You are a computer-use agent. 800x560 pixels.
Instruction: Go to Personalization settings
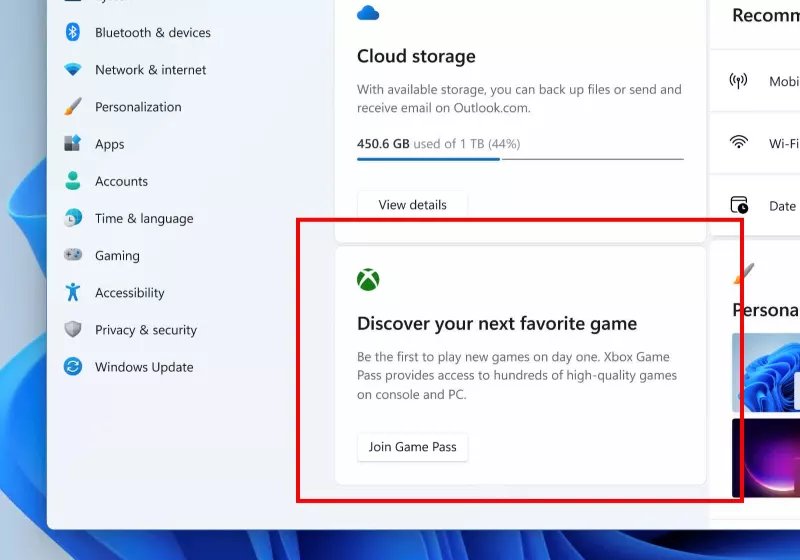[138, 107]
